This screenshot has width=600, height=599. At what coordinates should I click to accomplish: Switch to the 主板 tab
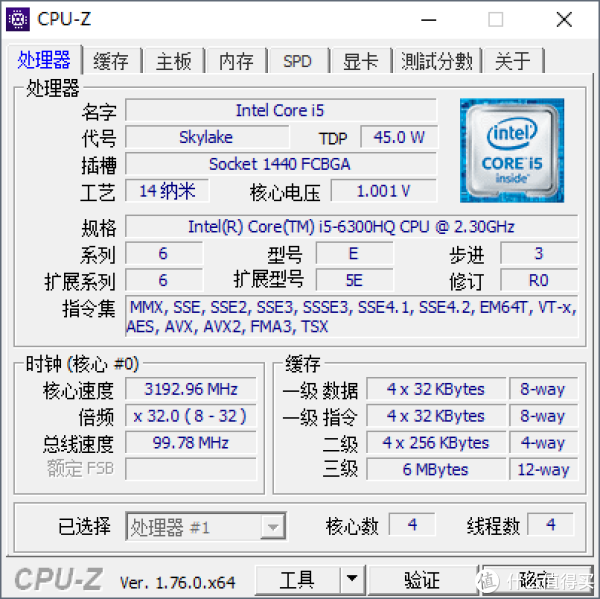pyautogui.click(x=174, y=61)
